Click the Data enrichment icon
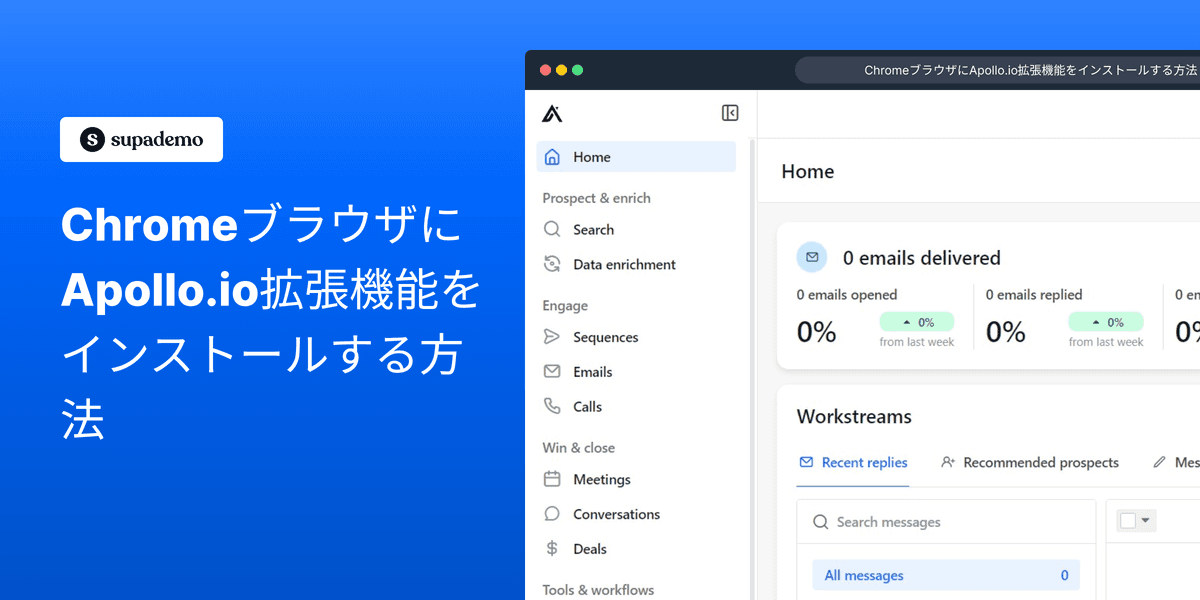This screenshot has width=1200, height=600. pyautogui.click(x=551, y=264)
